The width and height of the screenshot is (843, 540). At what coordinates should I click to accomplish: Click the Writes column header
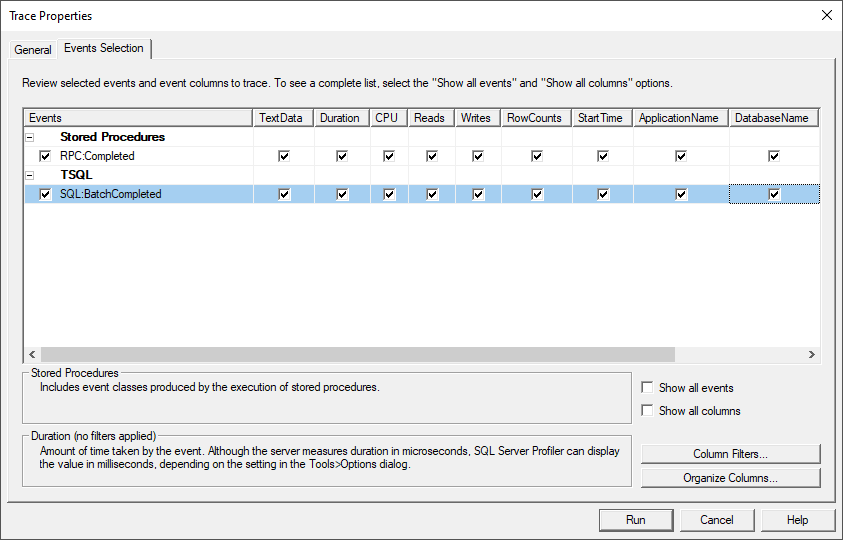[x=478, y=118]
